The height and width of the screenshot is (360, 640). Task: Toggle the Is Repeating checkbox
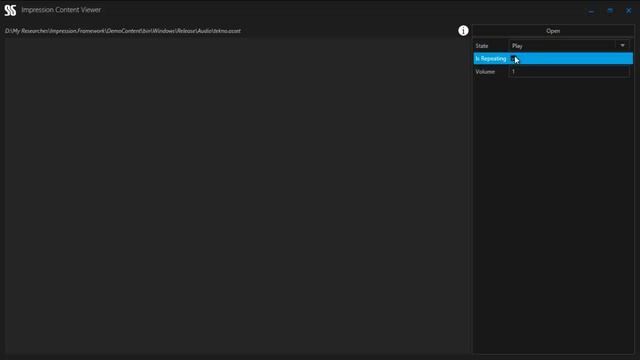point(513,59)
